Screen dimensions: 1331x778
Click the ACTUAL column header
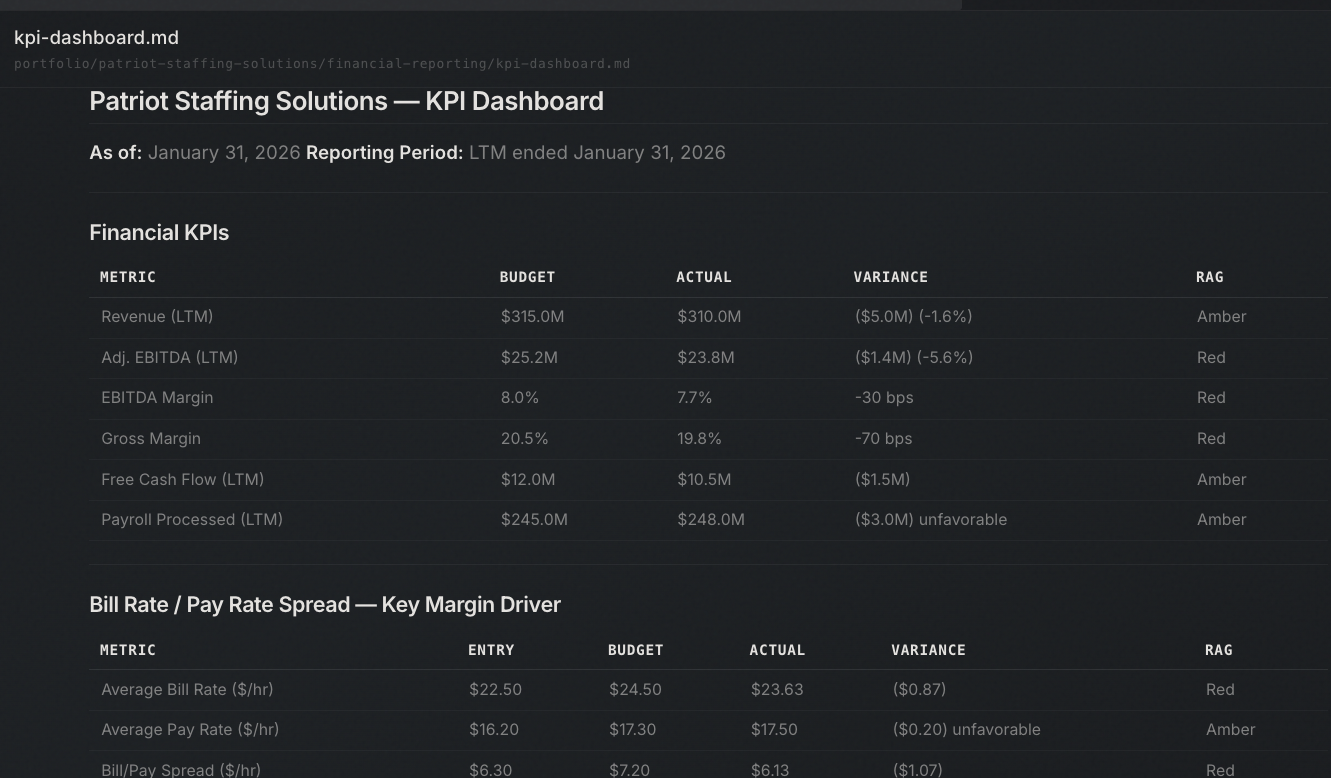tap(704, 277)
